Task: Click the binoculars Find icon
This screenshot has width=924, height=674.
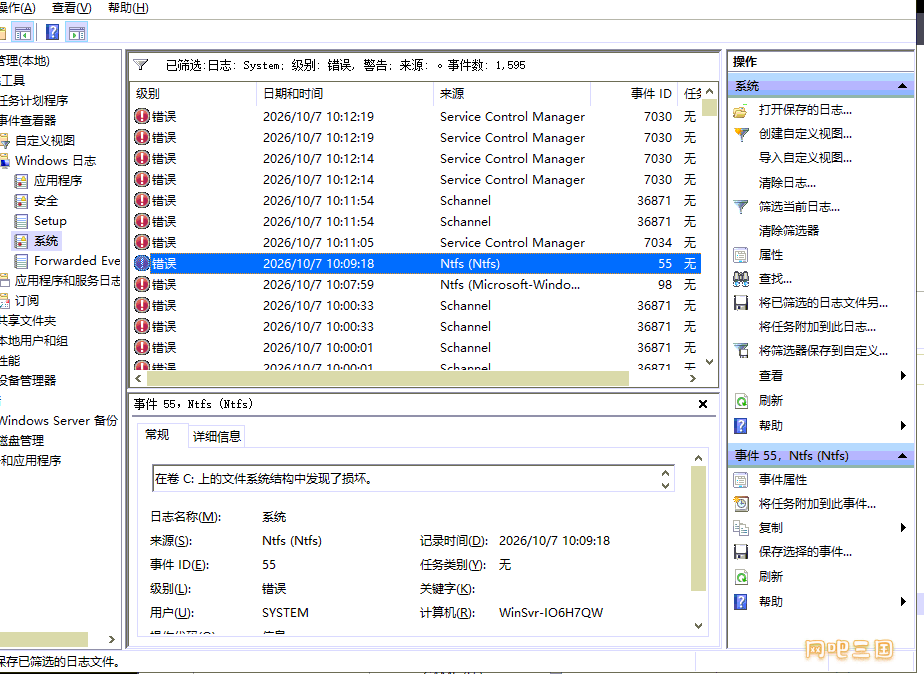Action: coord(741,279)
